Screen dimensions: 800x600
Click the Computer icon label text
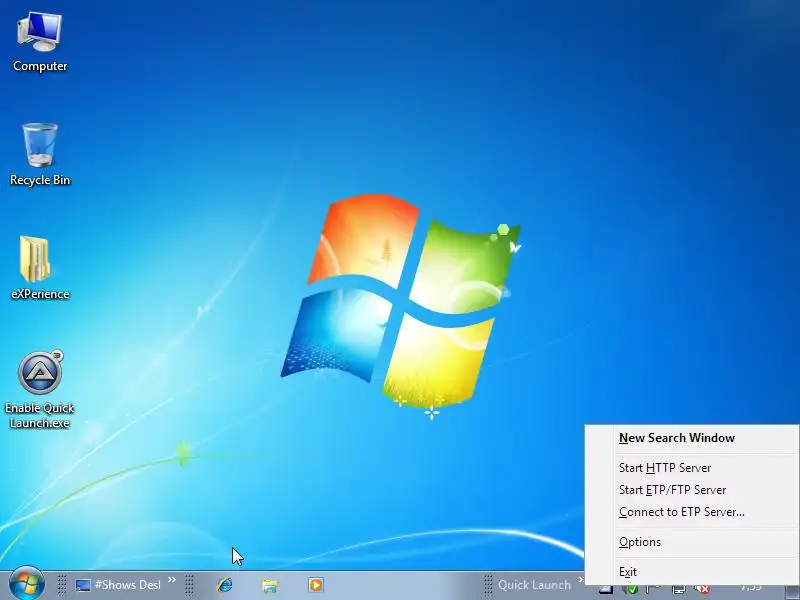pyautogui.click(x=40, y=66)
